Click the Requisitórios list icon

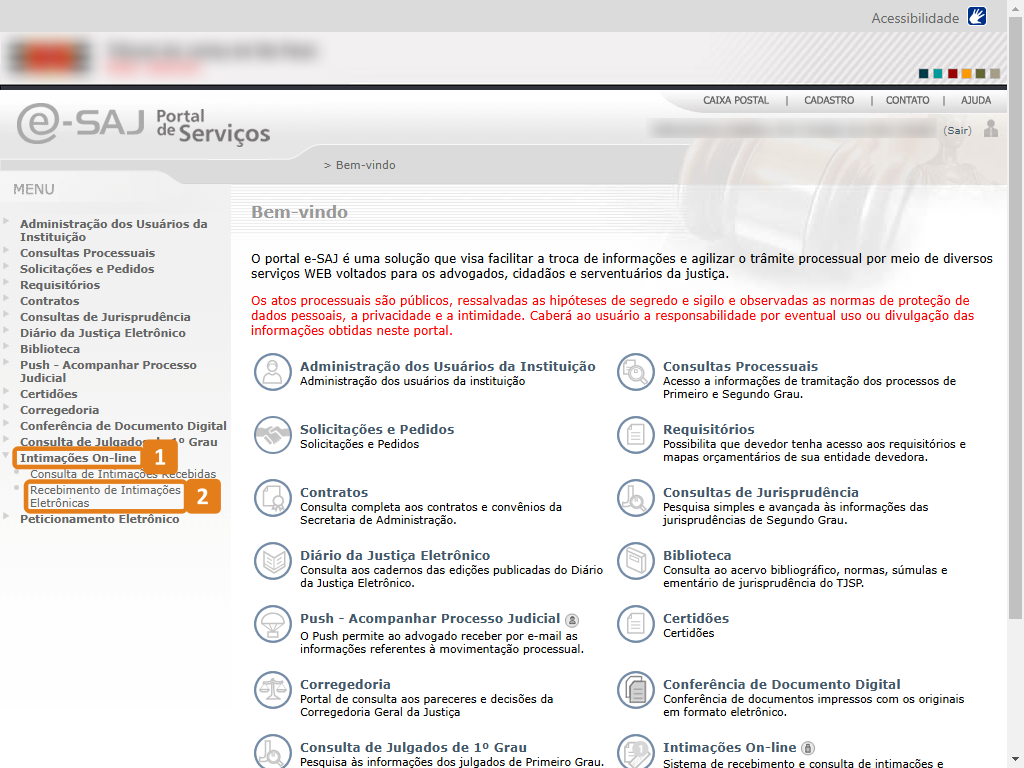coord(635,435)
